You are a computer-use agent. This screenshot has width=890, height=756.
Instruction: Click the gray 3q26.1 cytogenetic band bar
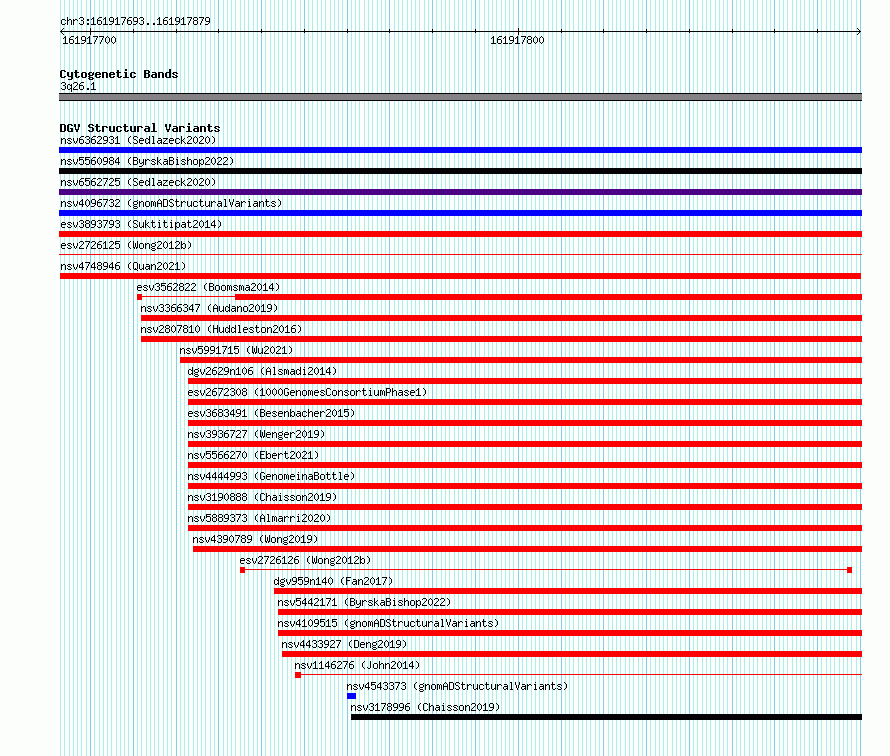coord(460,97)
